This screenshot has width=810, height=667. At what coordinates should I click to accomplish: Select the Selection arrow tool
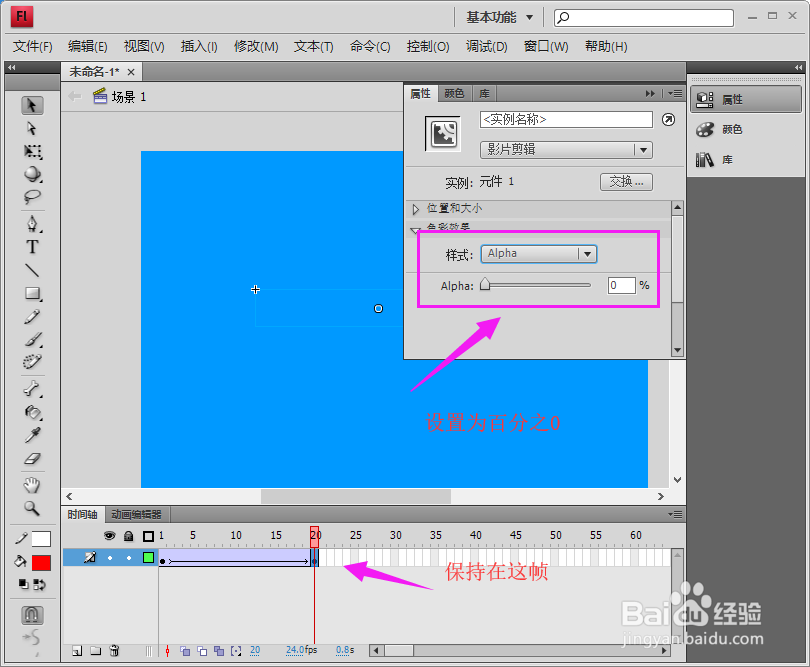(32, 105)
